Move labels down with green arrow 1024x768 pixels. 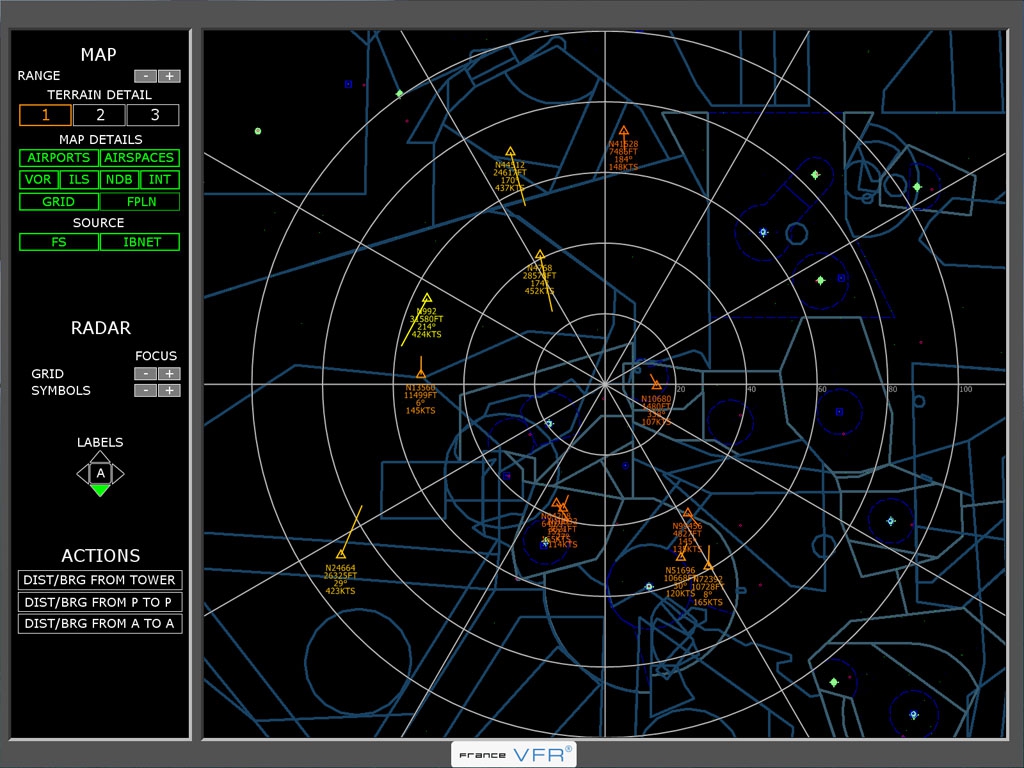click(100, 490)
